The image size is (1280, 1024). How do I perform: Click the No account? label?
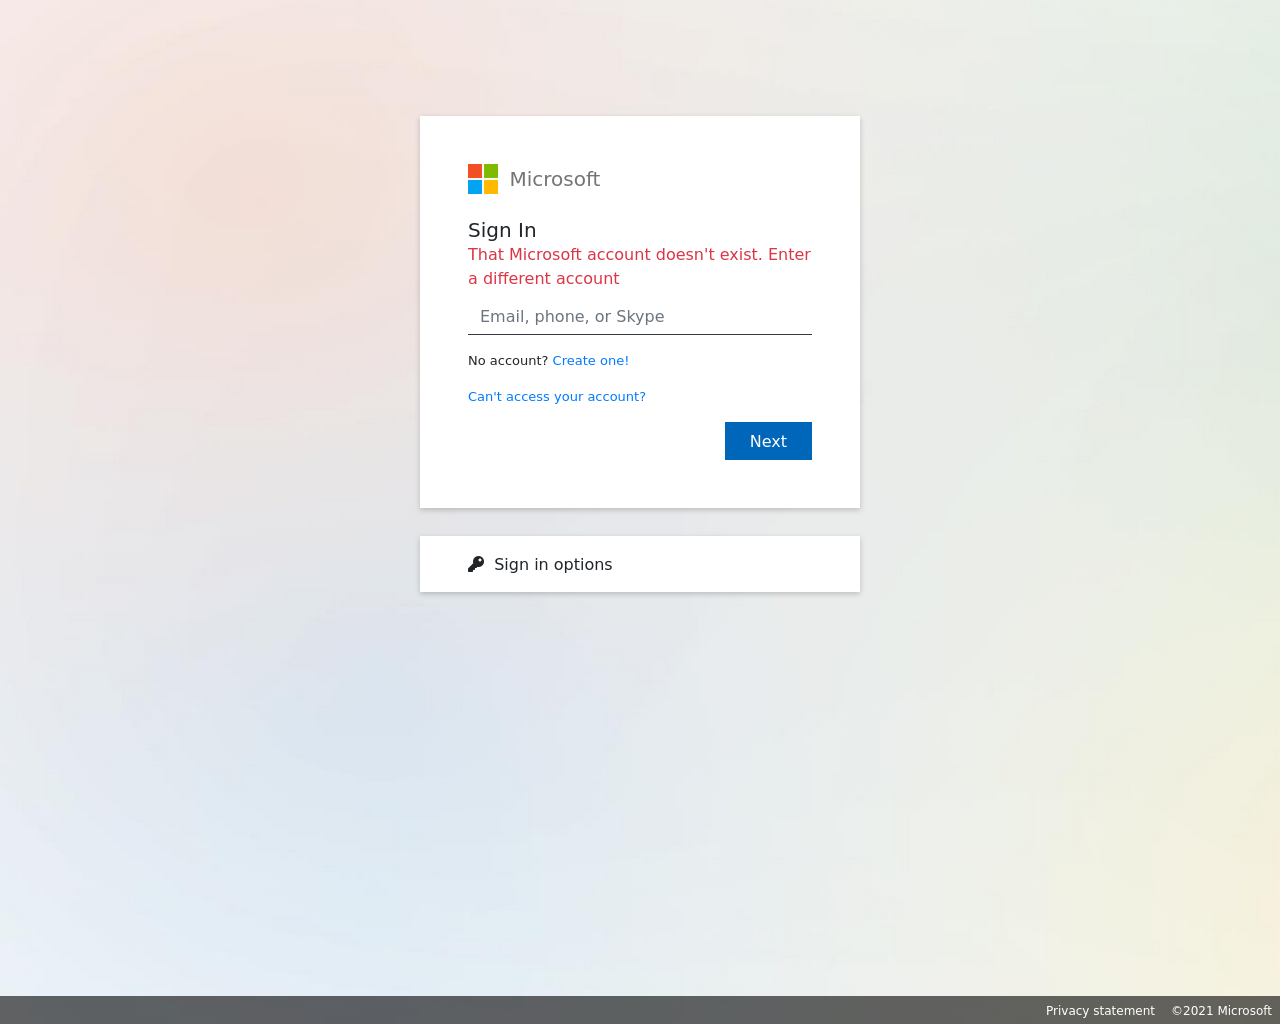tap(508, 361)
